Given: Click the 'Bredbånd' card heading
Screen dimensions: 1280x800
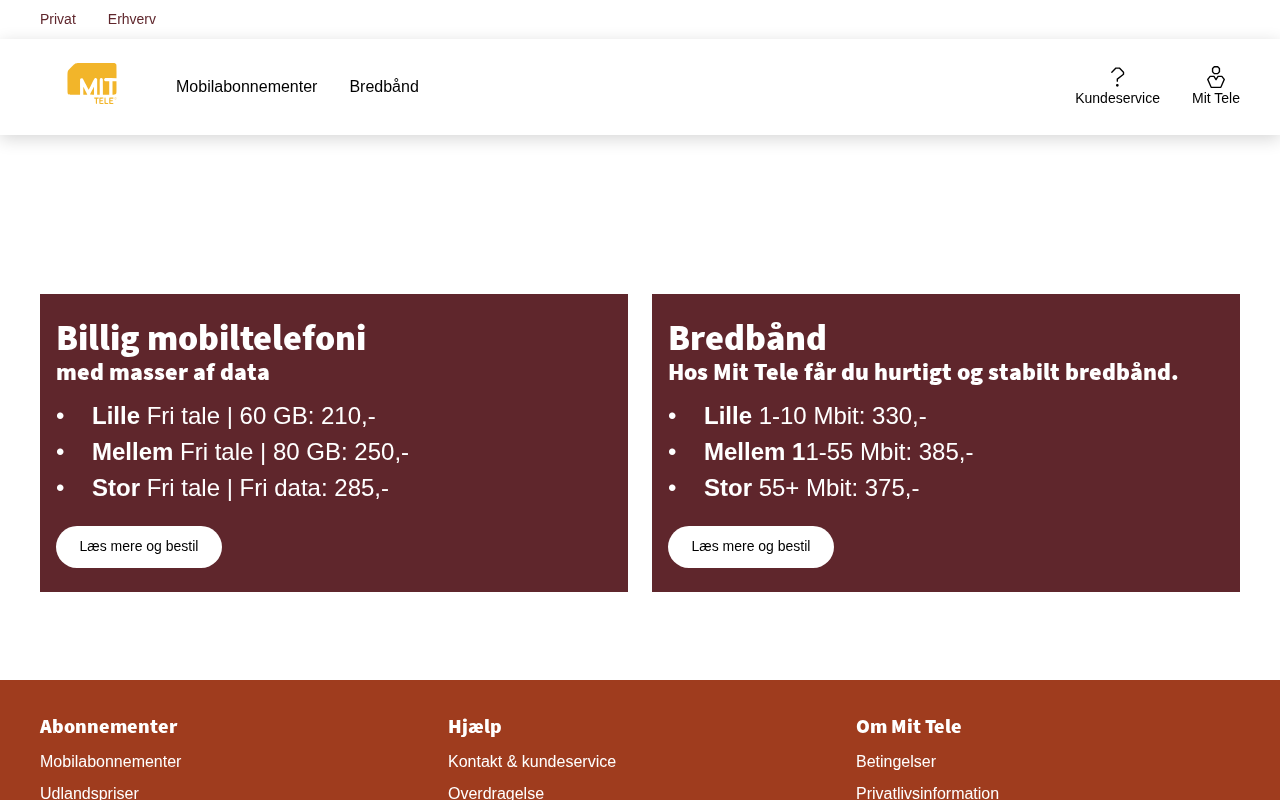Looking at the screenshot, I should 747,338.
